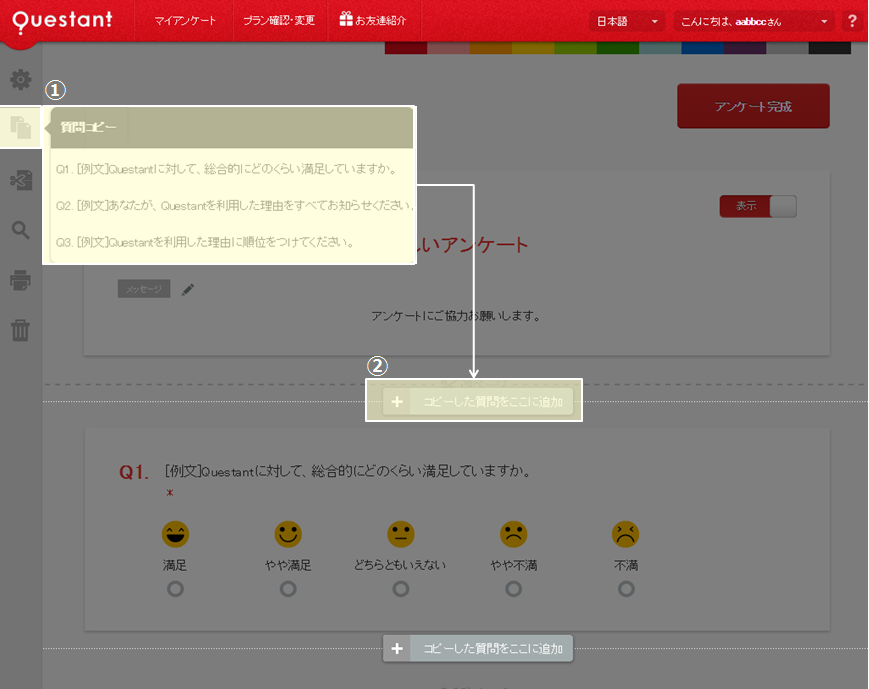869x689 pixels.
Task: Click the Questant logo
Action: tap(62, 21)
